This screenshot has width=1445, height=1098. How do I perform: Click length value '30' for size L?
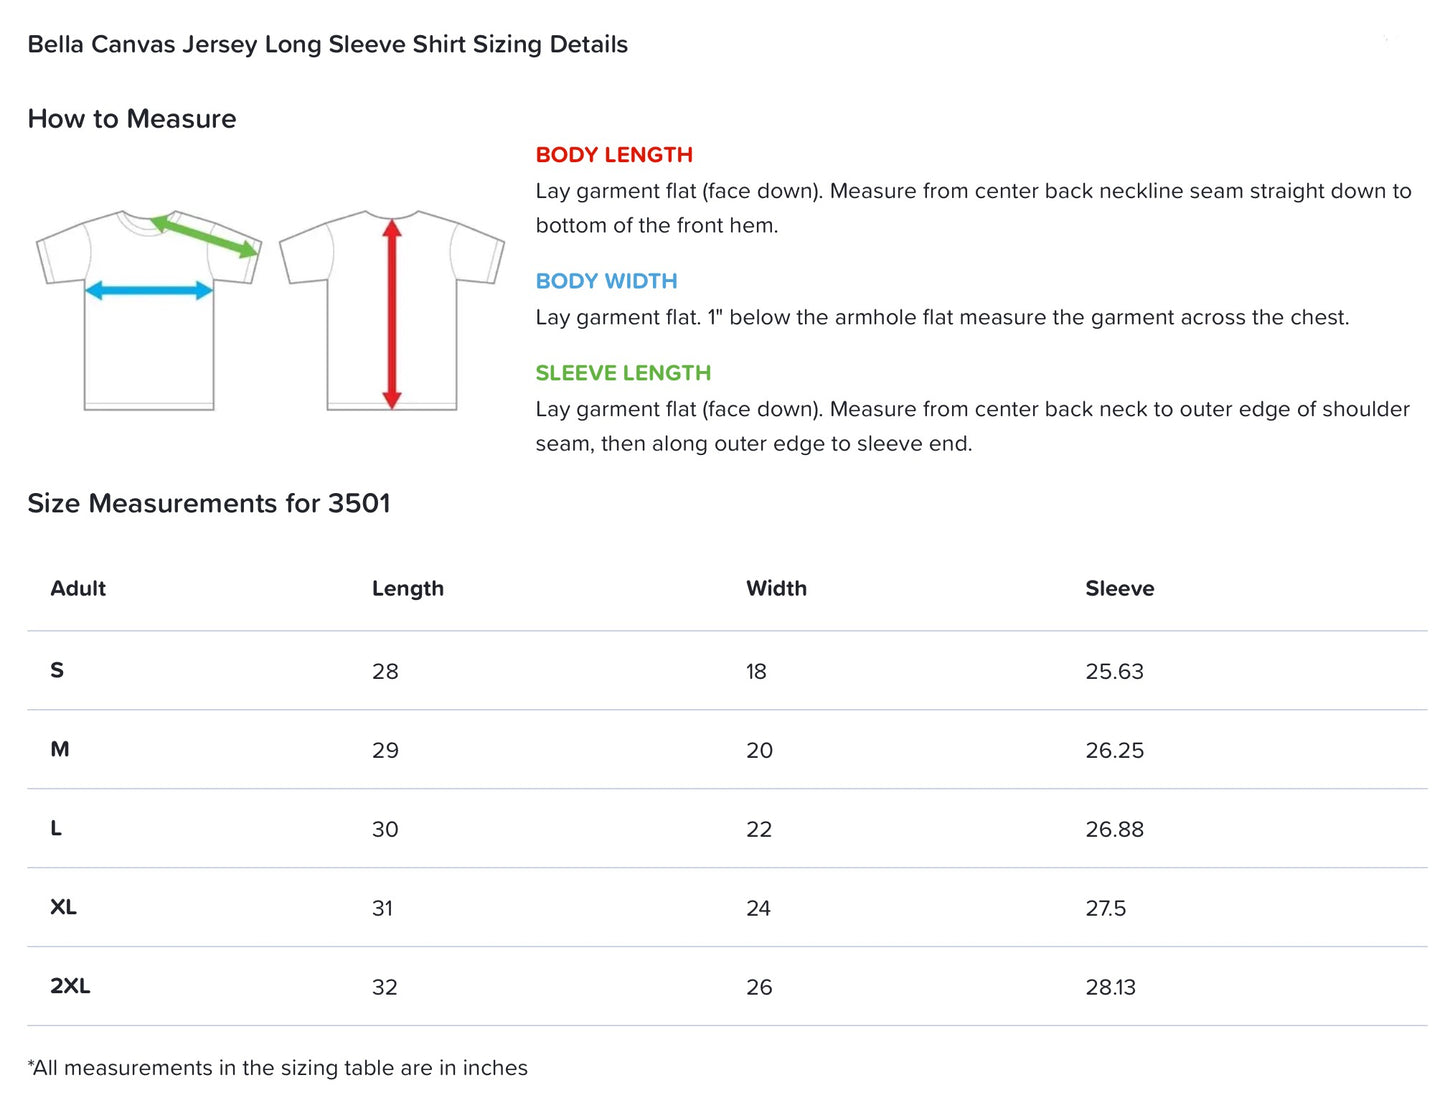(x=385, y=829)
